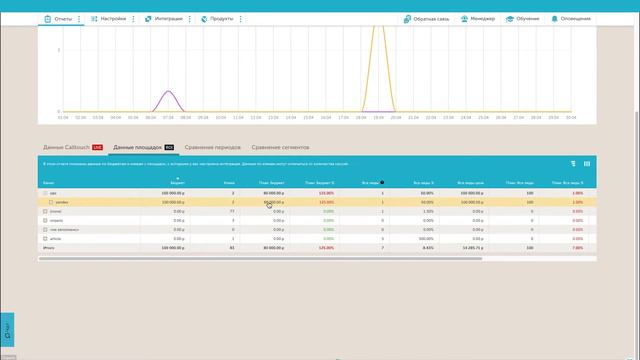Click the 100.00% cell in article row

pos(426,239)
